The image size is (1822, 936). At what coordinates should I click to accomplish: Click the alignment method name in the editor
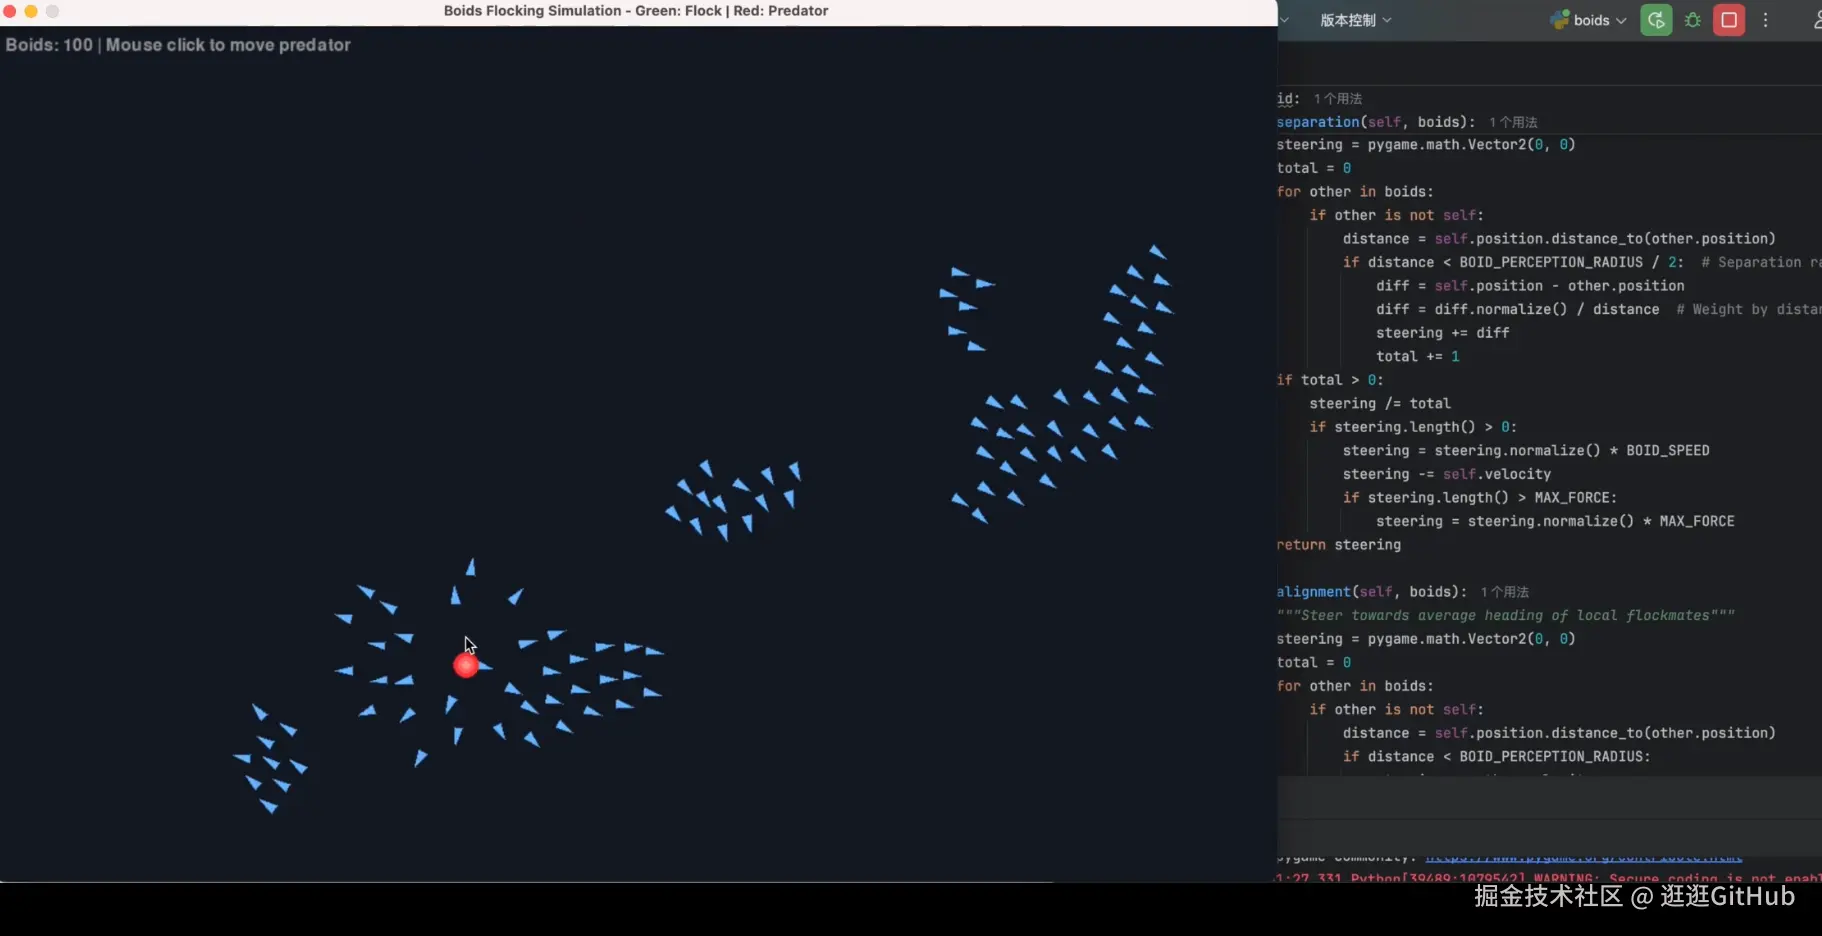pos(1313,592)
